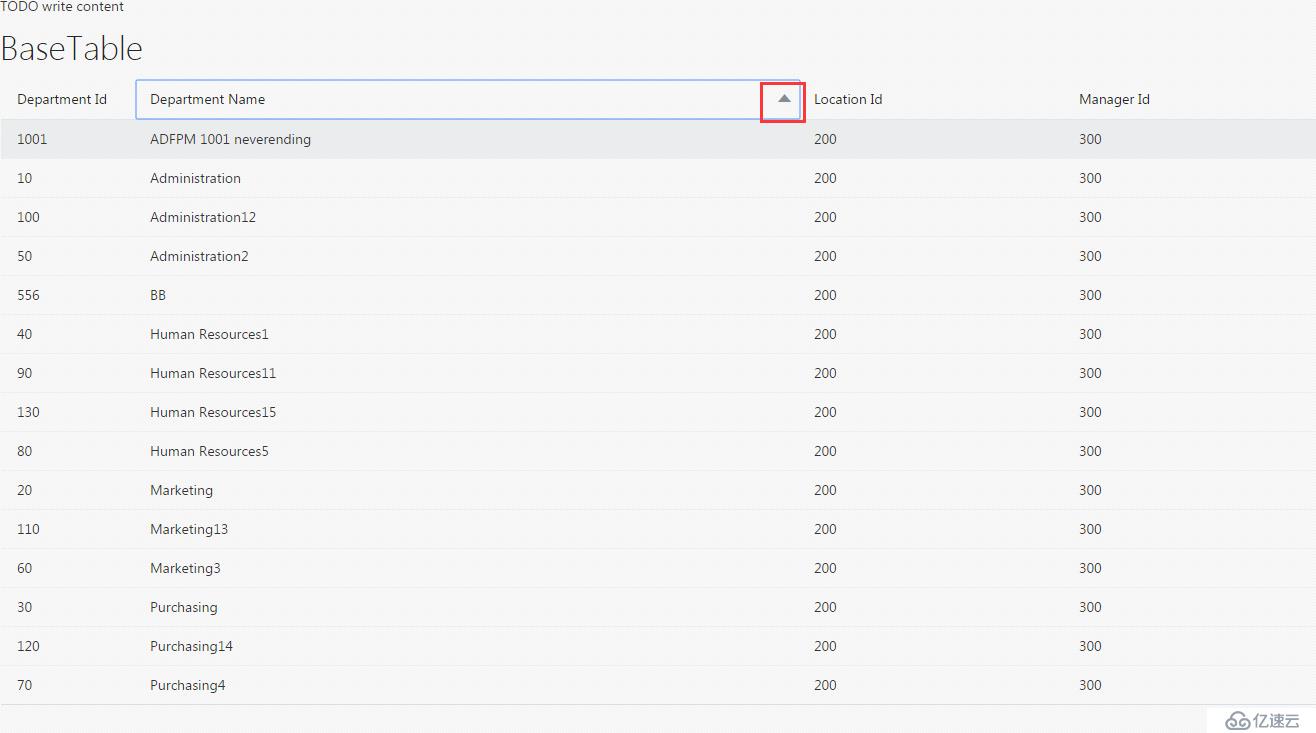Viewport: 1316px width, 733px height.
Task: Click Location Id 200 in BB row
Action: coord(825,295)
